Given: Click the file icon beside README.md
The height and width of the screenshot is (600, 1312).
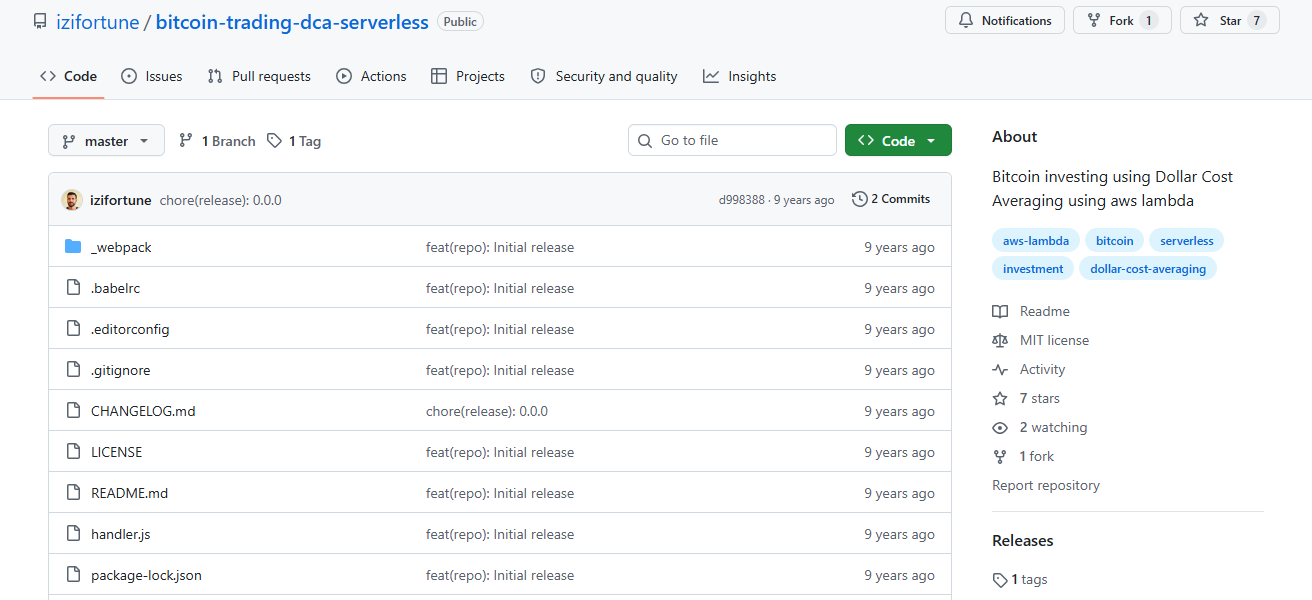Looking at the screenshot, I should (73, 493).
